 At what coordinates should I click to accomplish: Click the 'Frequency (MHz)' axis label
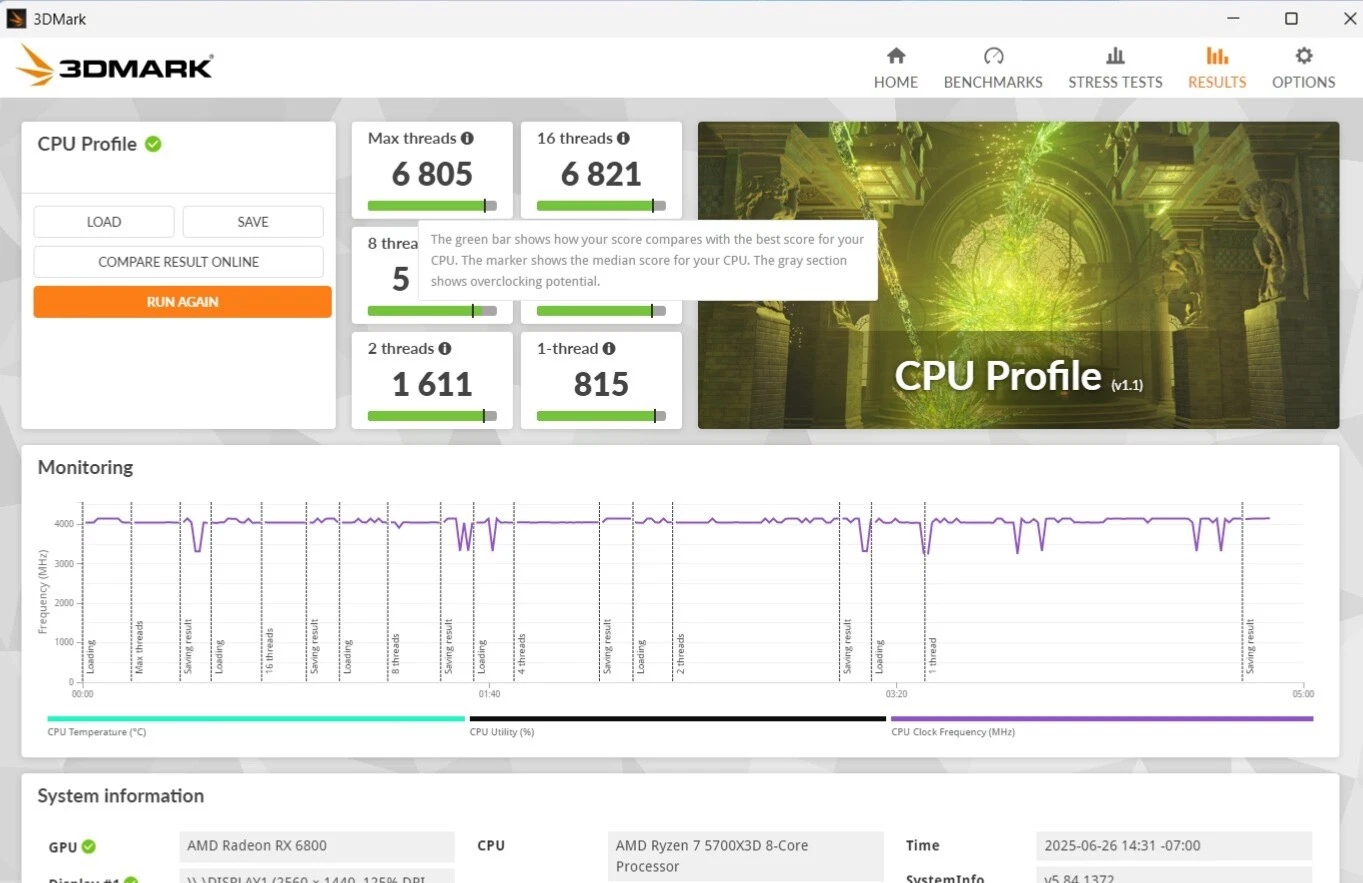43,591
